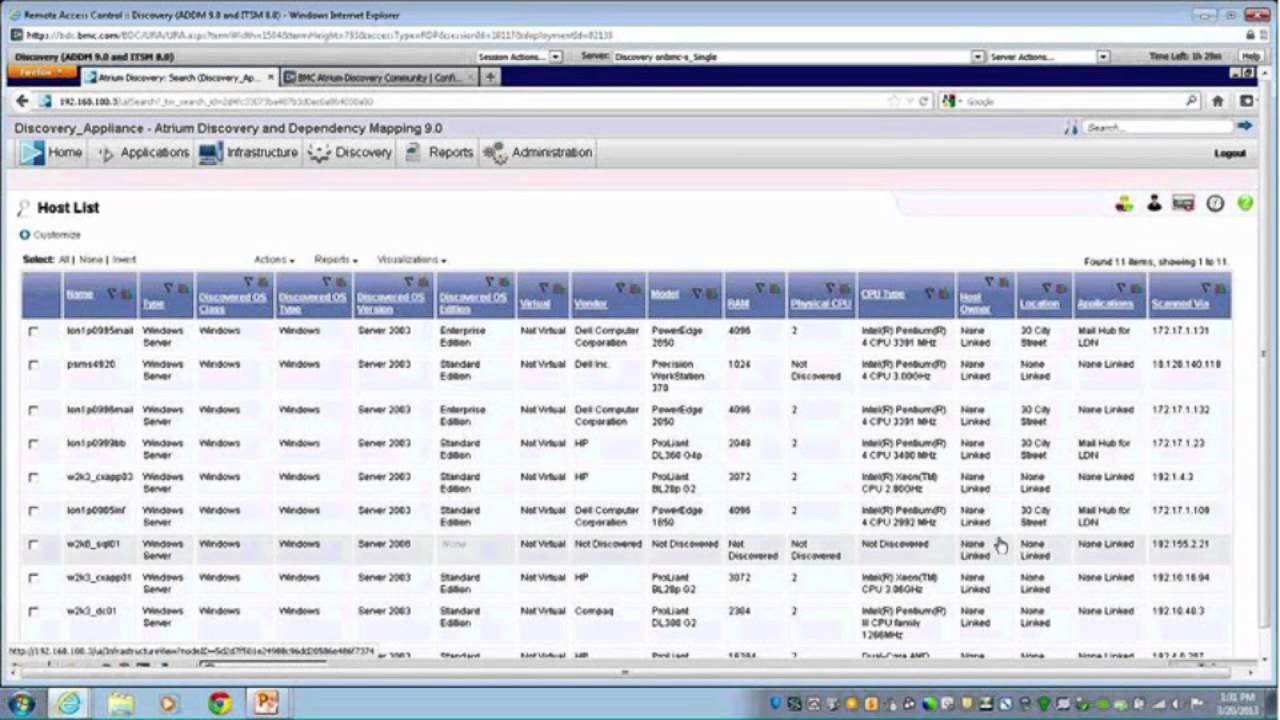Click the browser address bar

[470, 101]
